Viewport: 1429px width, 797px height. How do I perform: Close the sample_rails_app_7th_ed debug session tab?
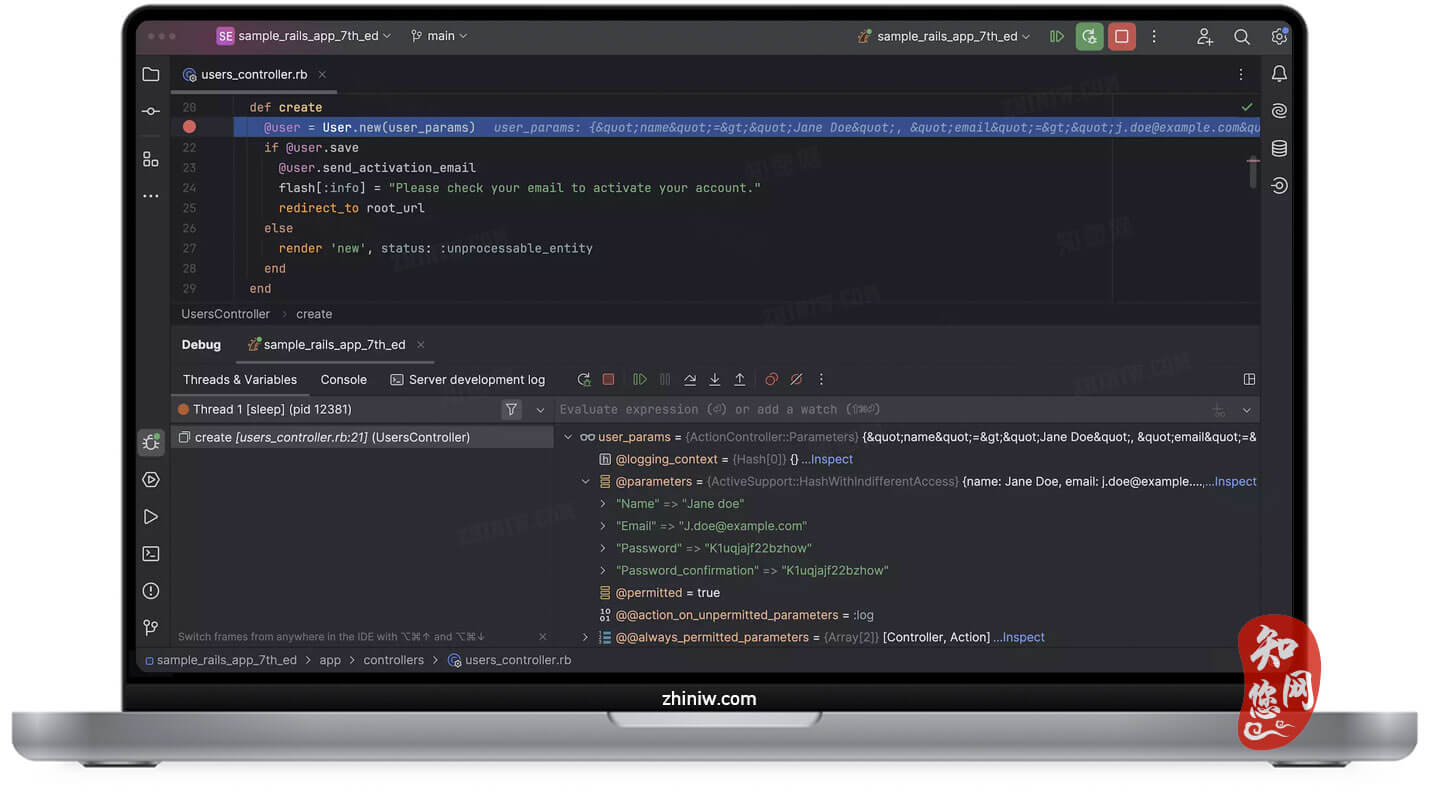coord(421,345)
